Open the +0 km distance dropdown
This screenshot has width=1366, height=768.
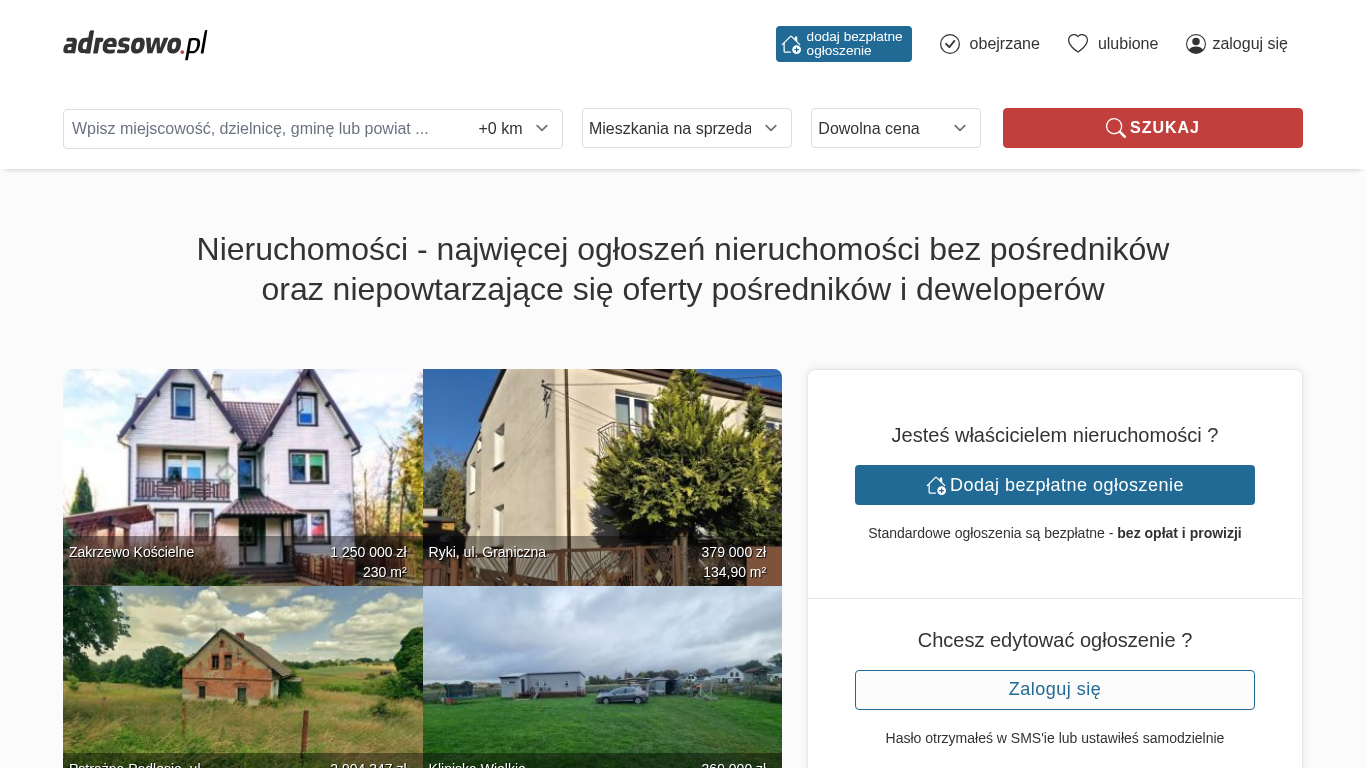(514, 128)
